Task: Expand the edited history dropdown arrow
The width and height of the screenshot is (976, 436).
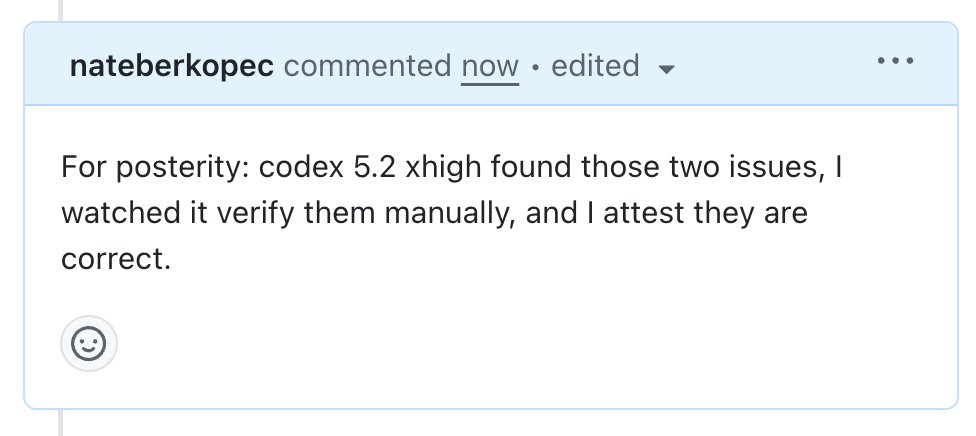Action: pyautogui.click(x=667, y=69)
